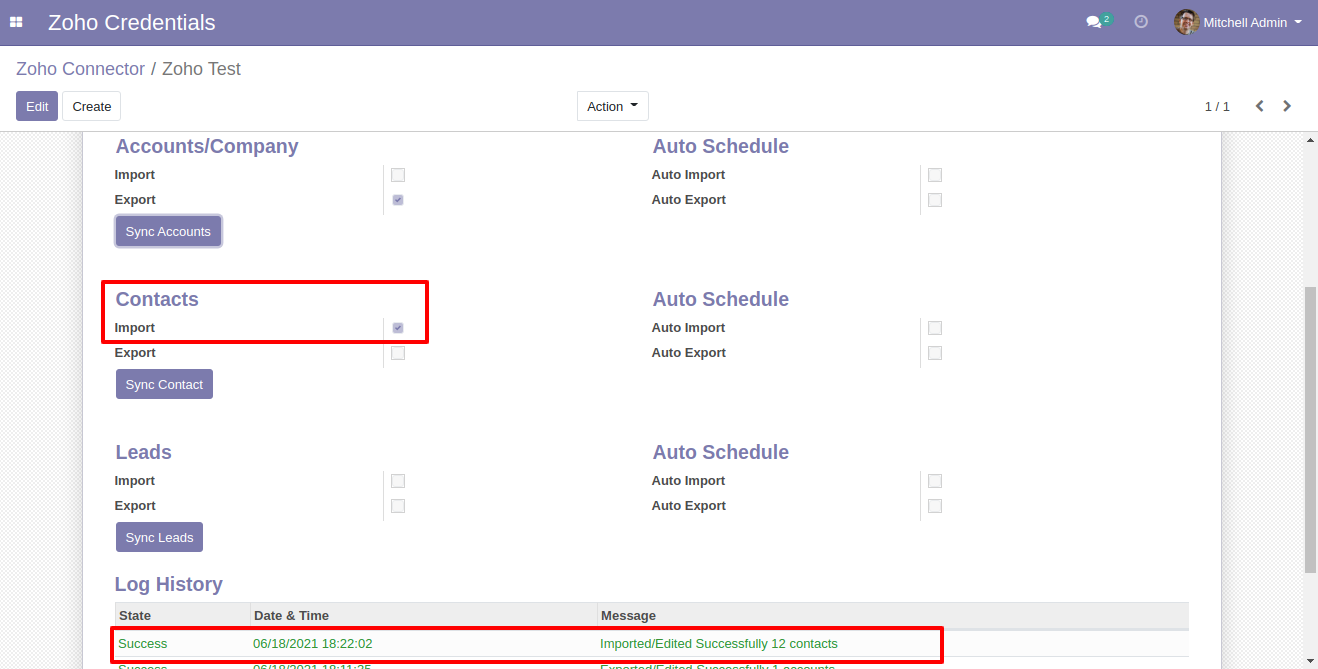This screenshot has height=669, width=1318.
Task: Click the Log History heading
Action: click(169, 584)
